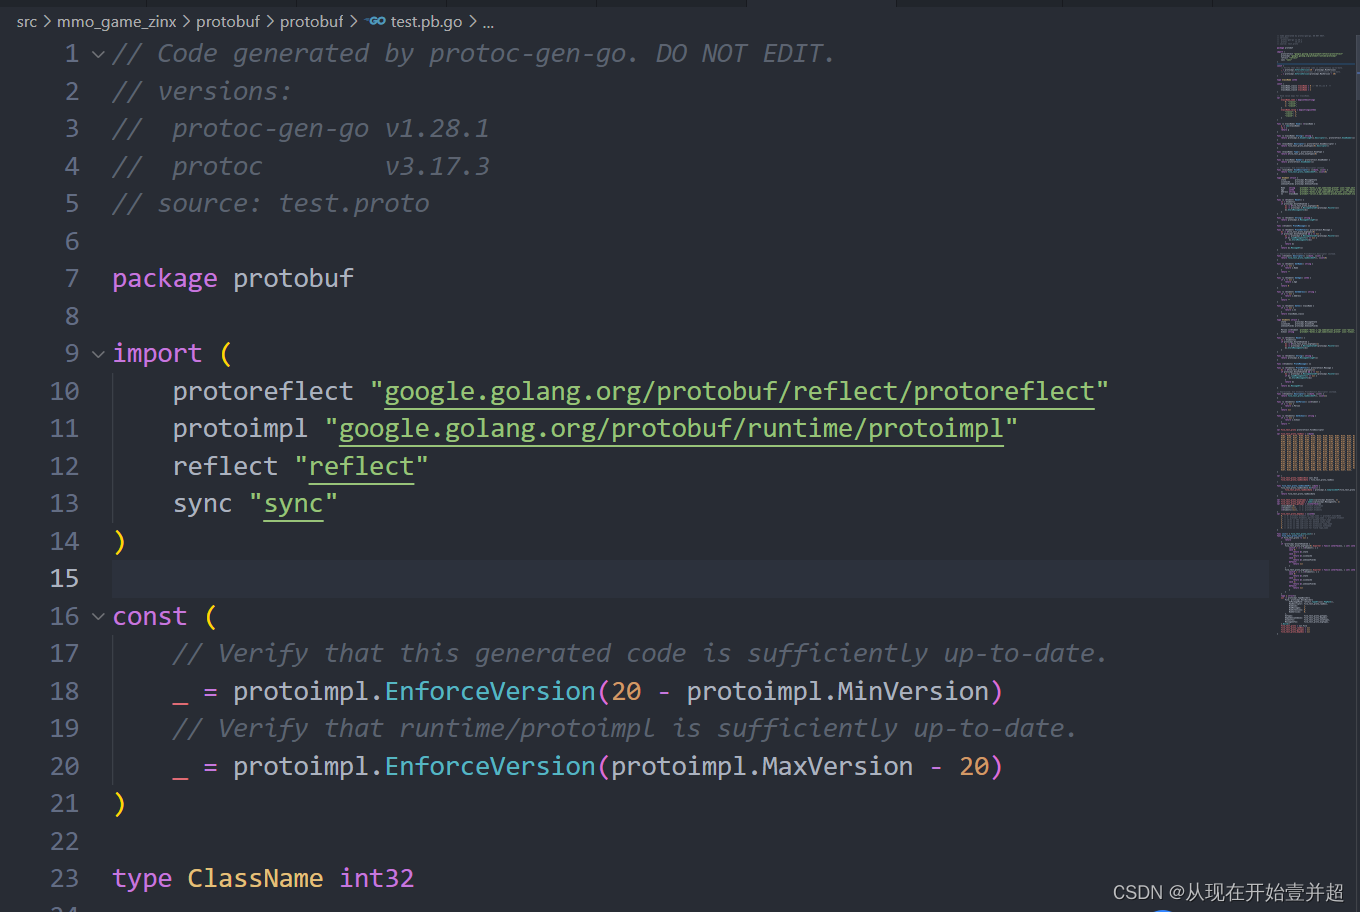
Task: Click line number 15 in the gutter
Action: 64,578
